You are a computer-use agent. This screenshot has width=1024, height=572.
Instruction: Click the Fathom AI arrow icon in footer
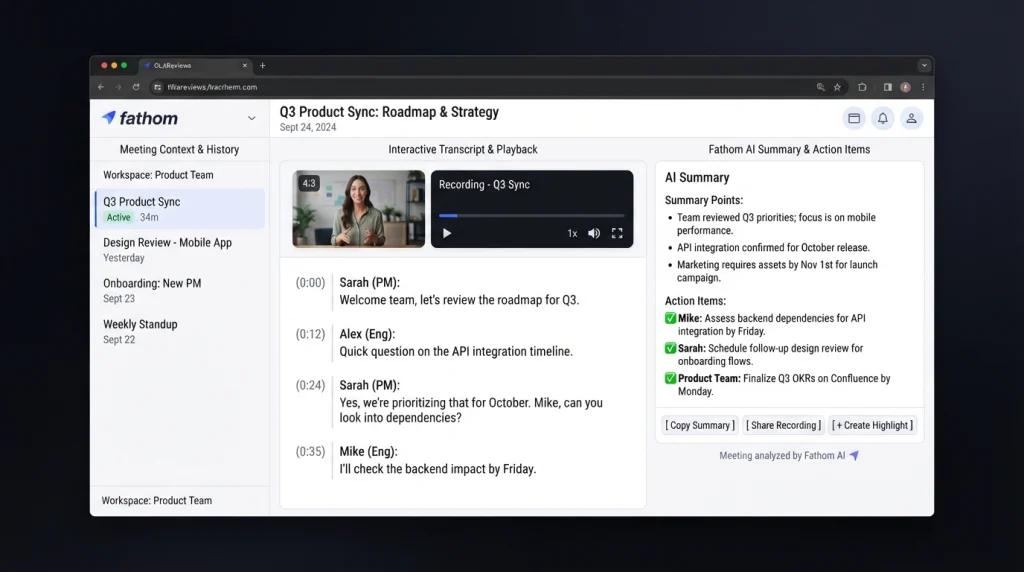854,455
